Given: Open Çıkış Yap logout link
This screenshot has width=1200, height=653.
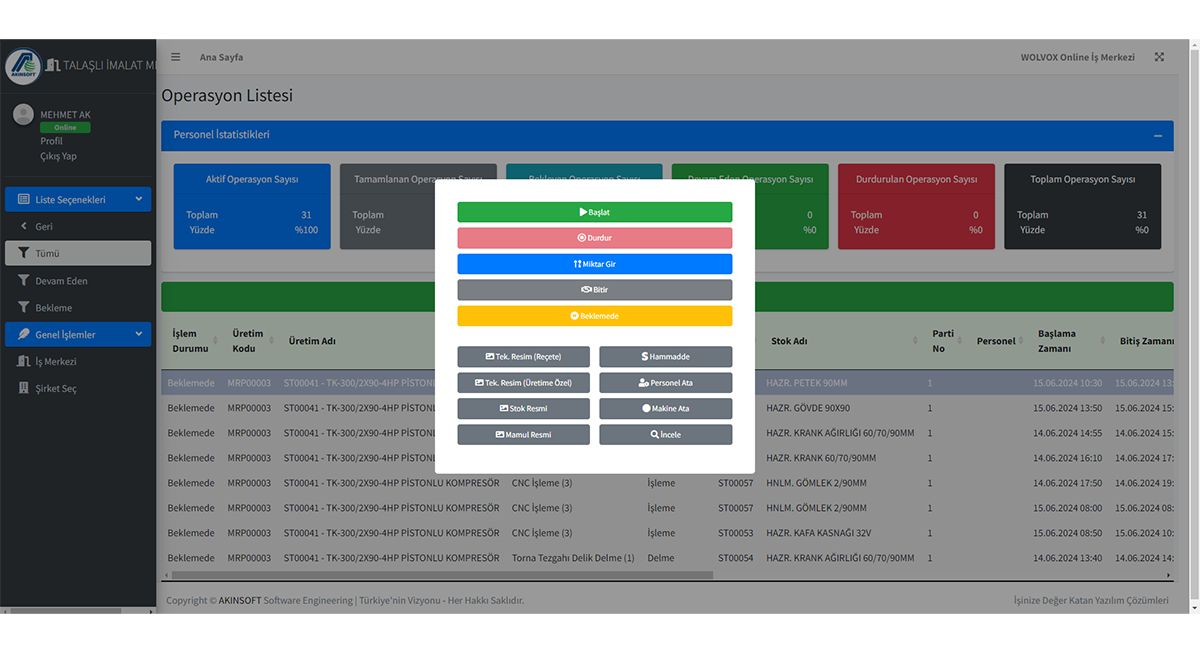Looking at the screenshot, I should (x=58, y=156).
